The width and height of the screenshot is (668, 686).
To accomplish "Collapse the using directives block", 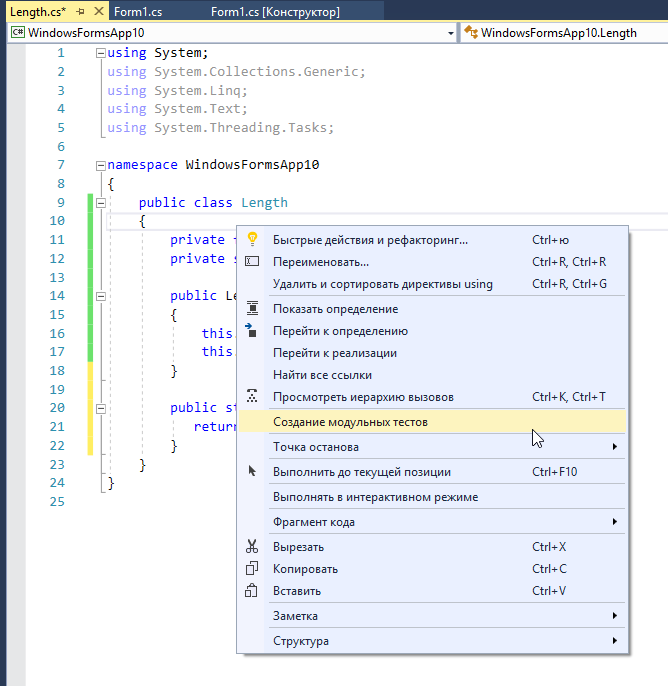I will 99,53.
